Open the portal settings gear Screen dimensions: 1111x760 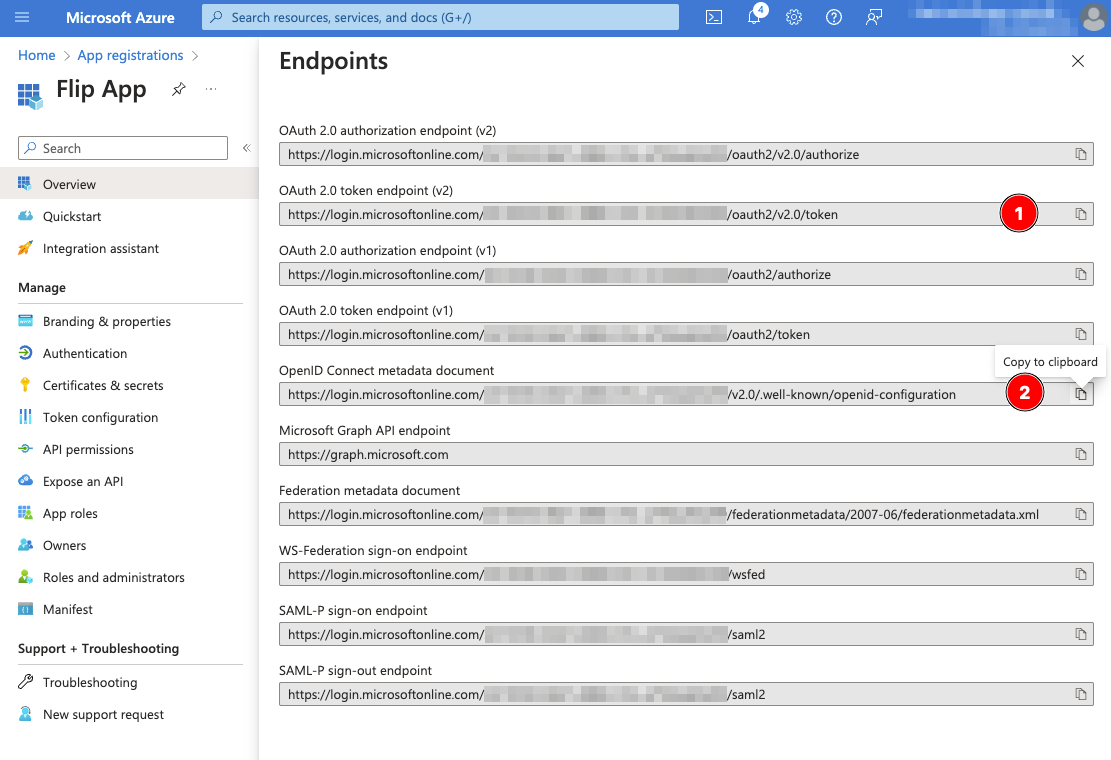[x=794, y=17]
